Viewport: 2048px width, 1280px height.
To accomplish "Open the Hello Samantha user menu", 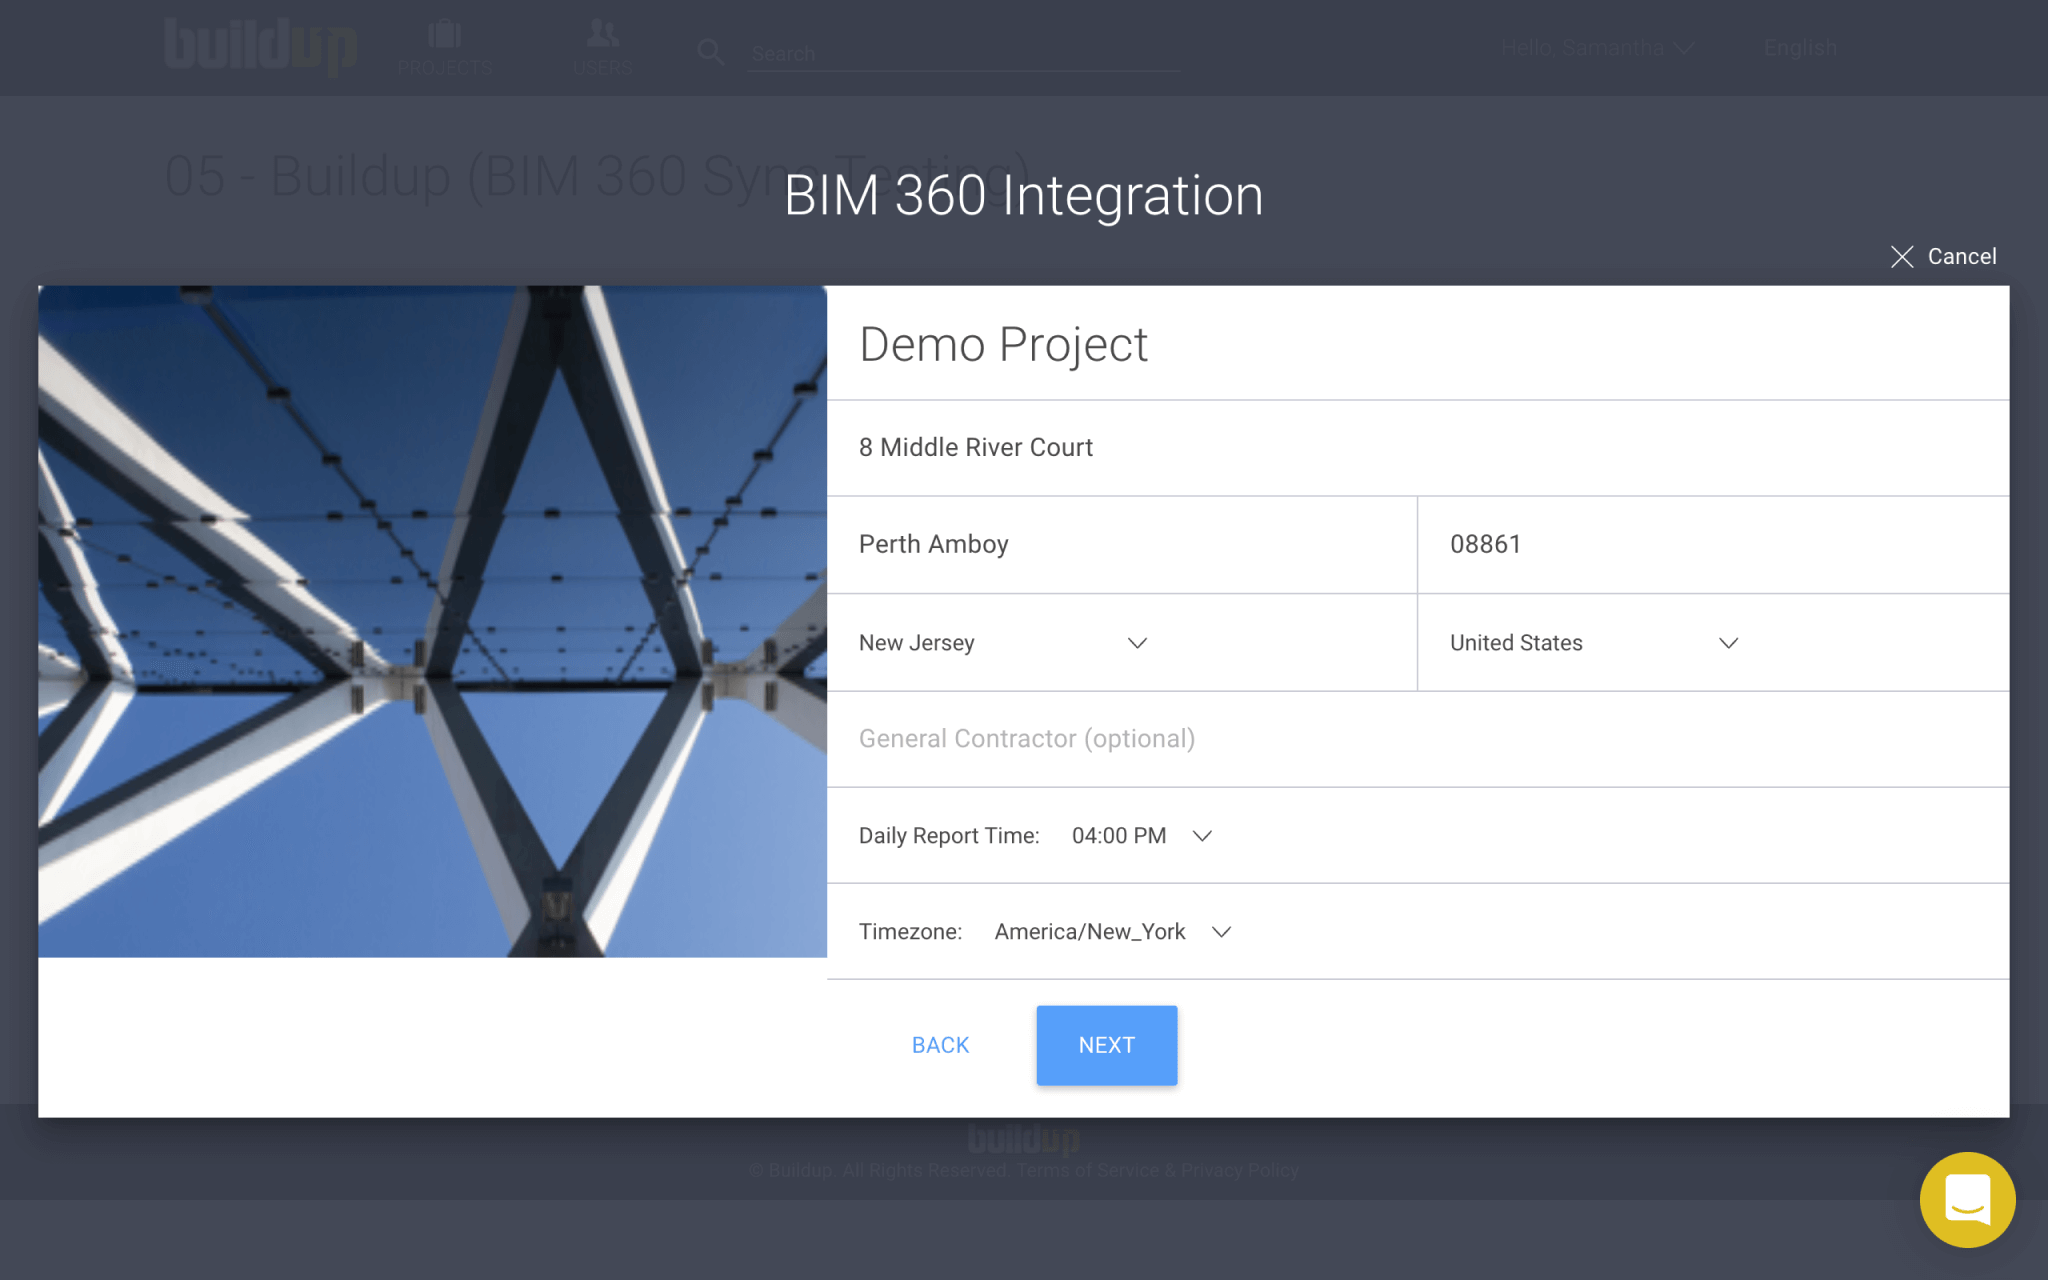I will pos(1597,48).
